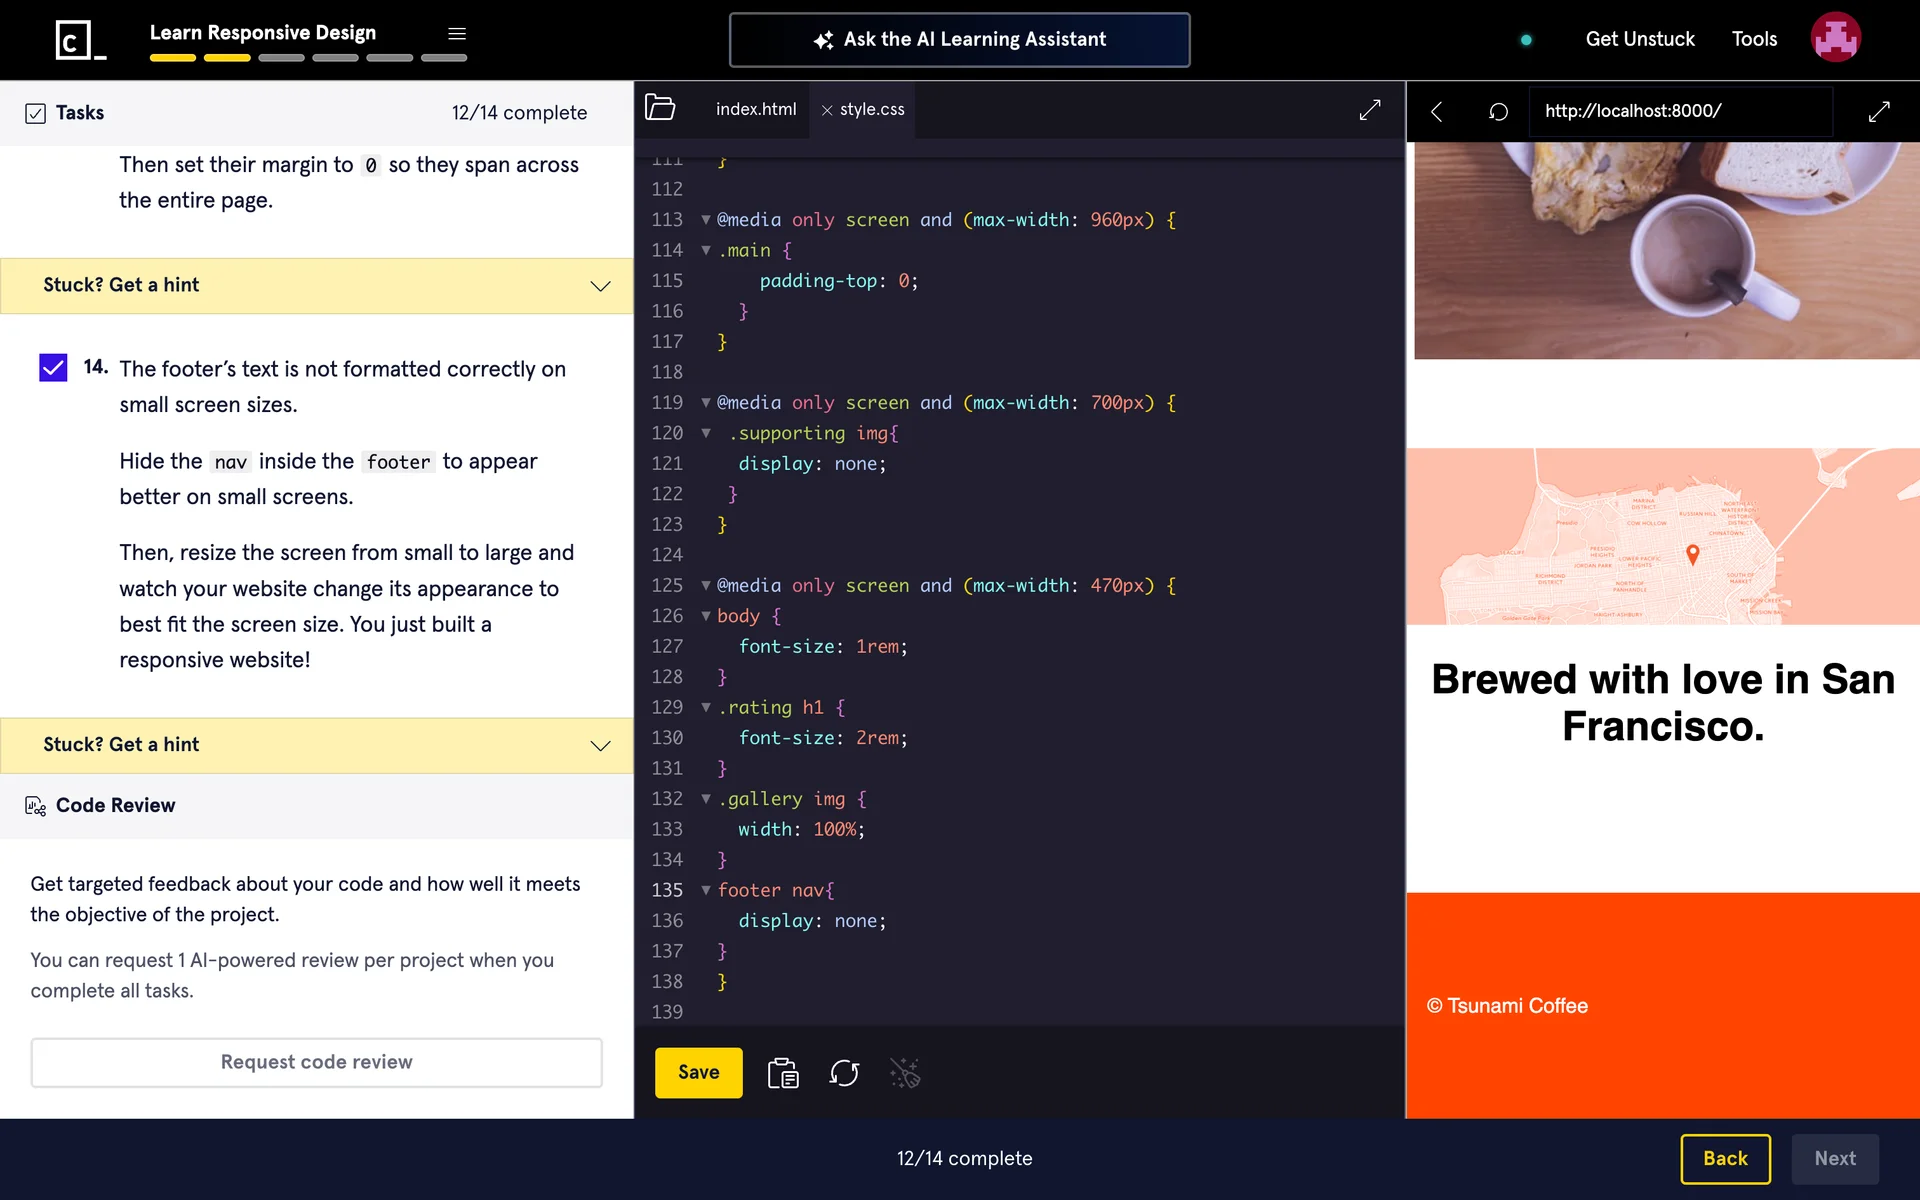This screenshot has width=1920, height=1200.
Task: Expand the code editor to fullscreen
Action: pyautogui.click(x=1370, y=110)
